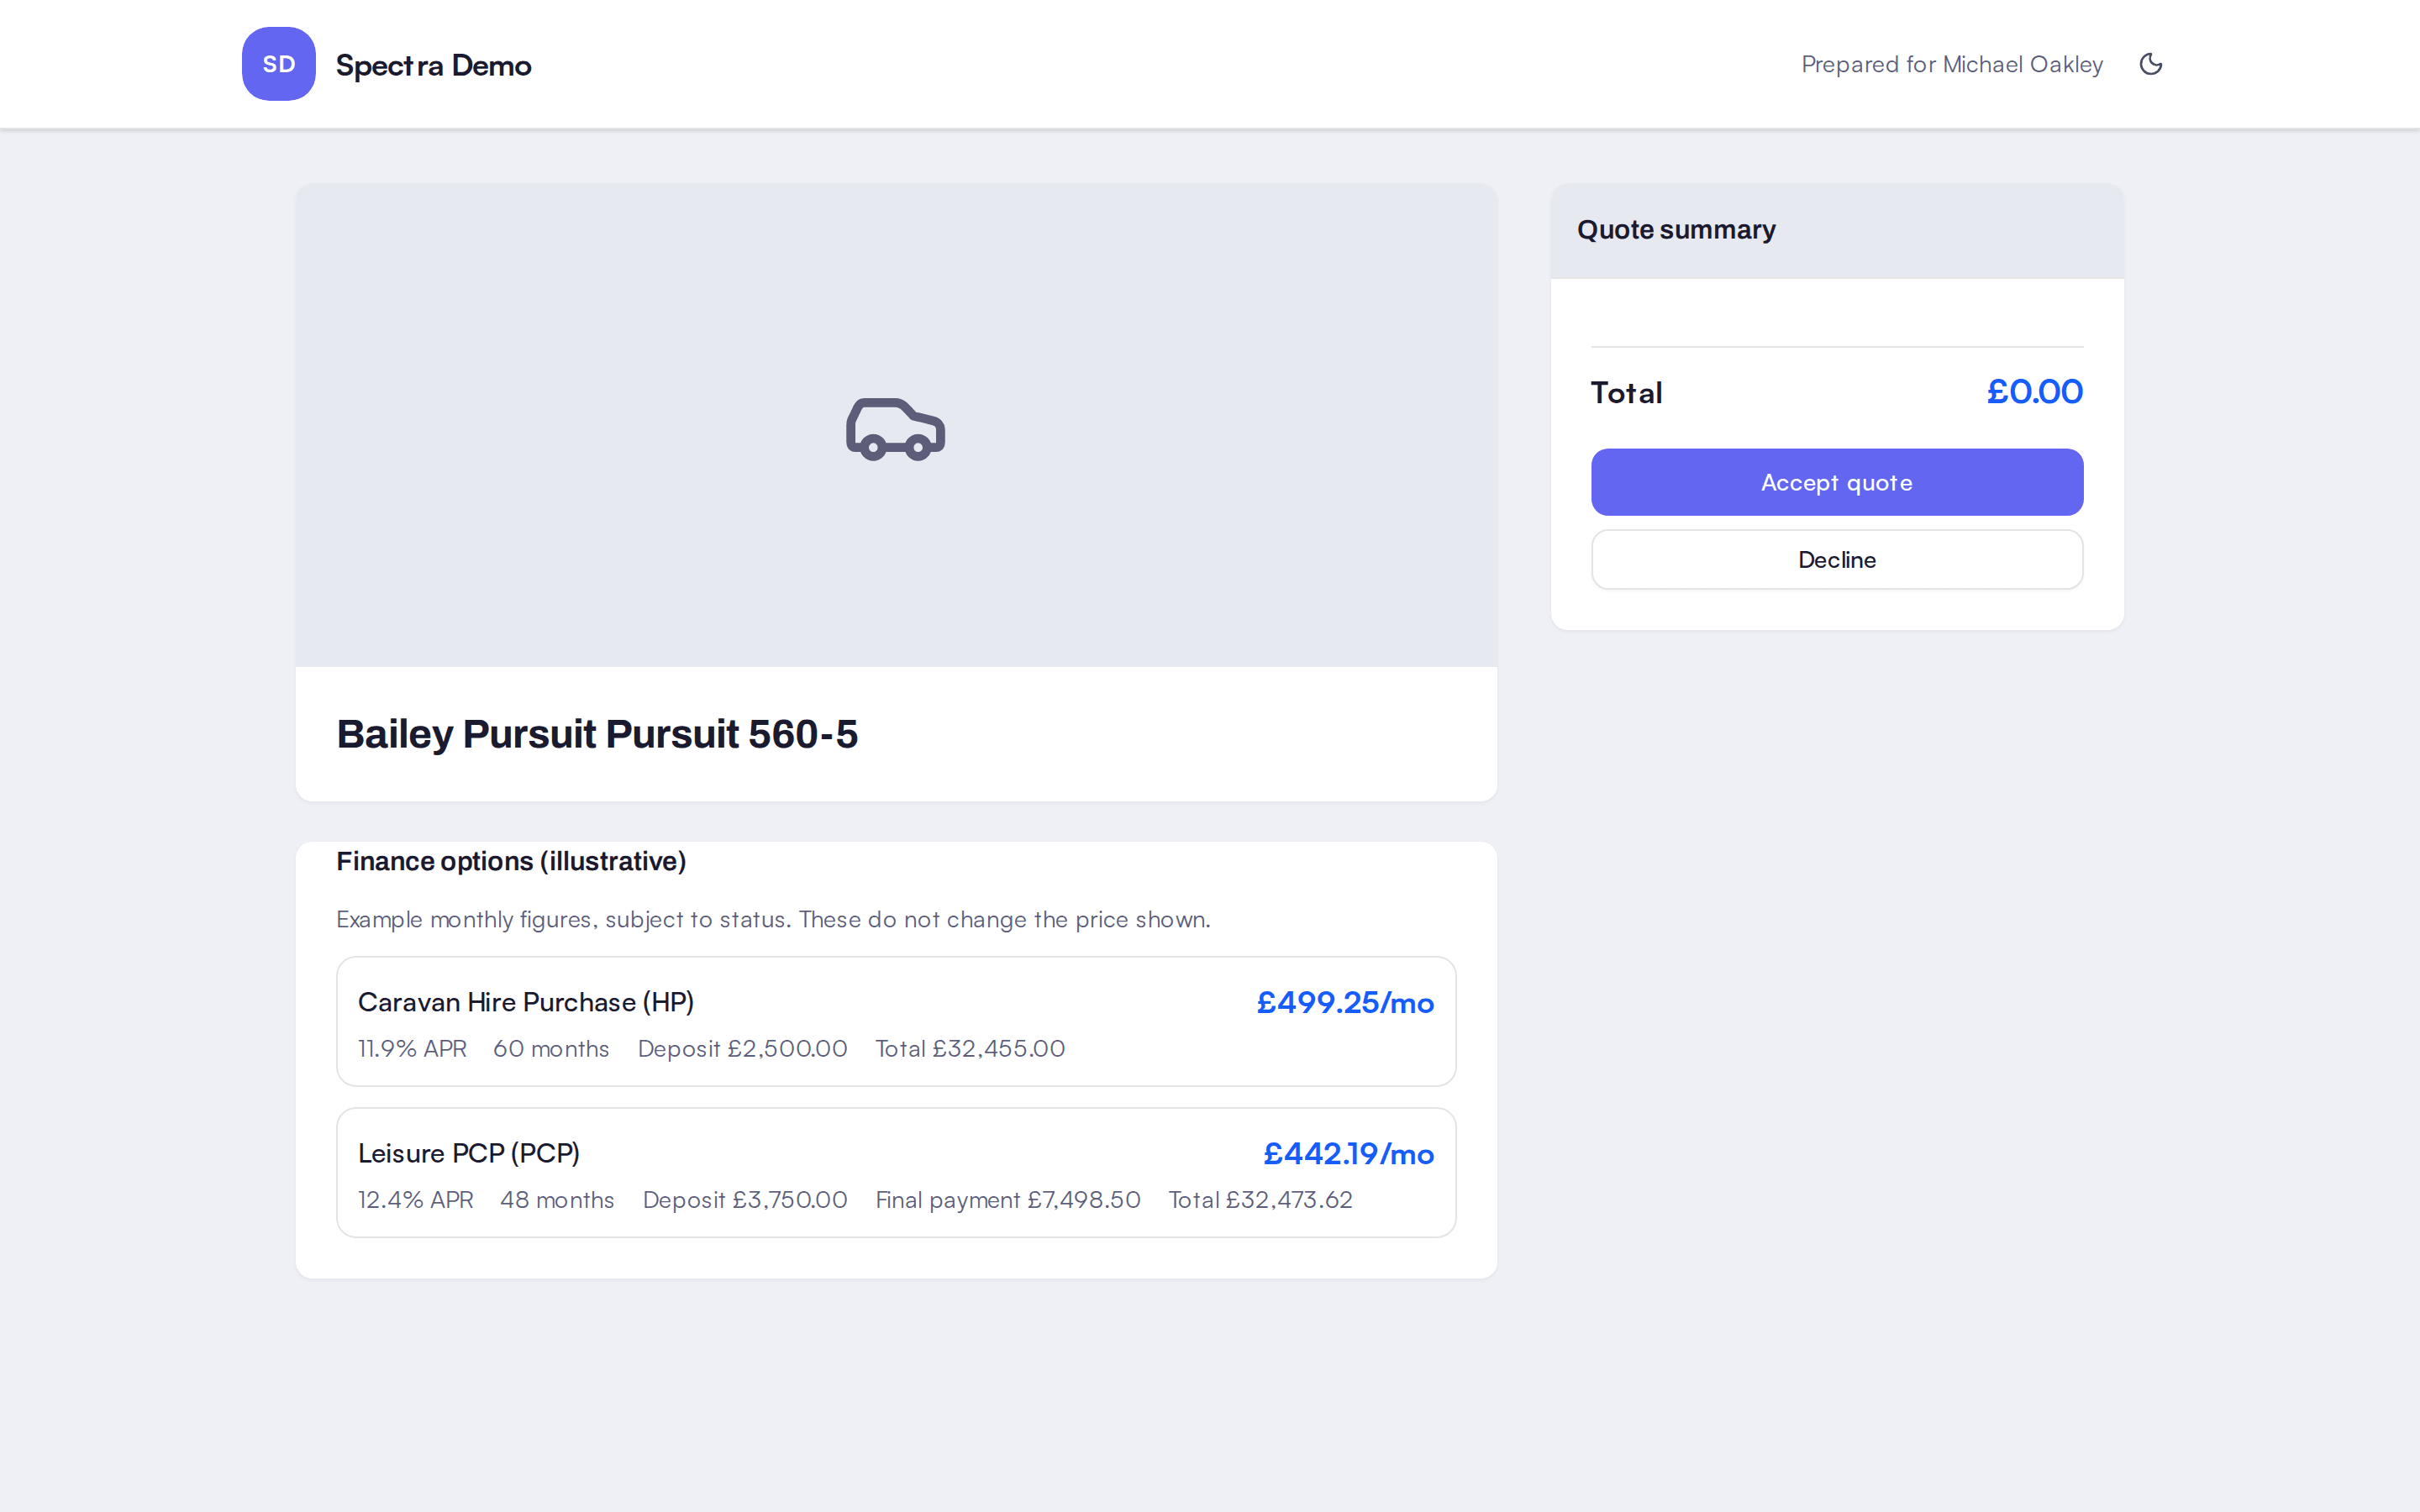This screenshot has height=1512, width=2420.
Task: Click Prepared for Michael Oakley text
Action: point(1951,64)
